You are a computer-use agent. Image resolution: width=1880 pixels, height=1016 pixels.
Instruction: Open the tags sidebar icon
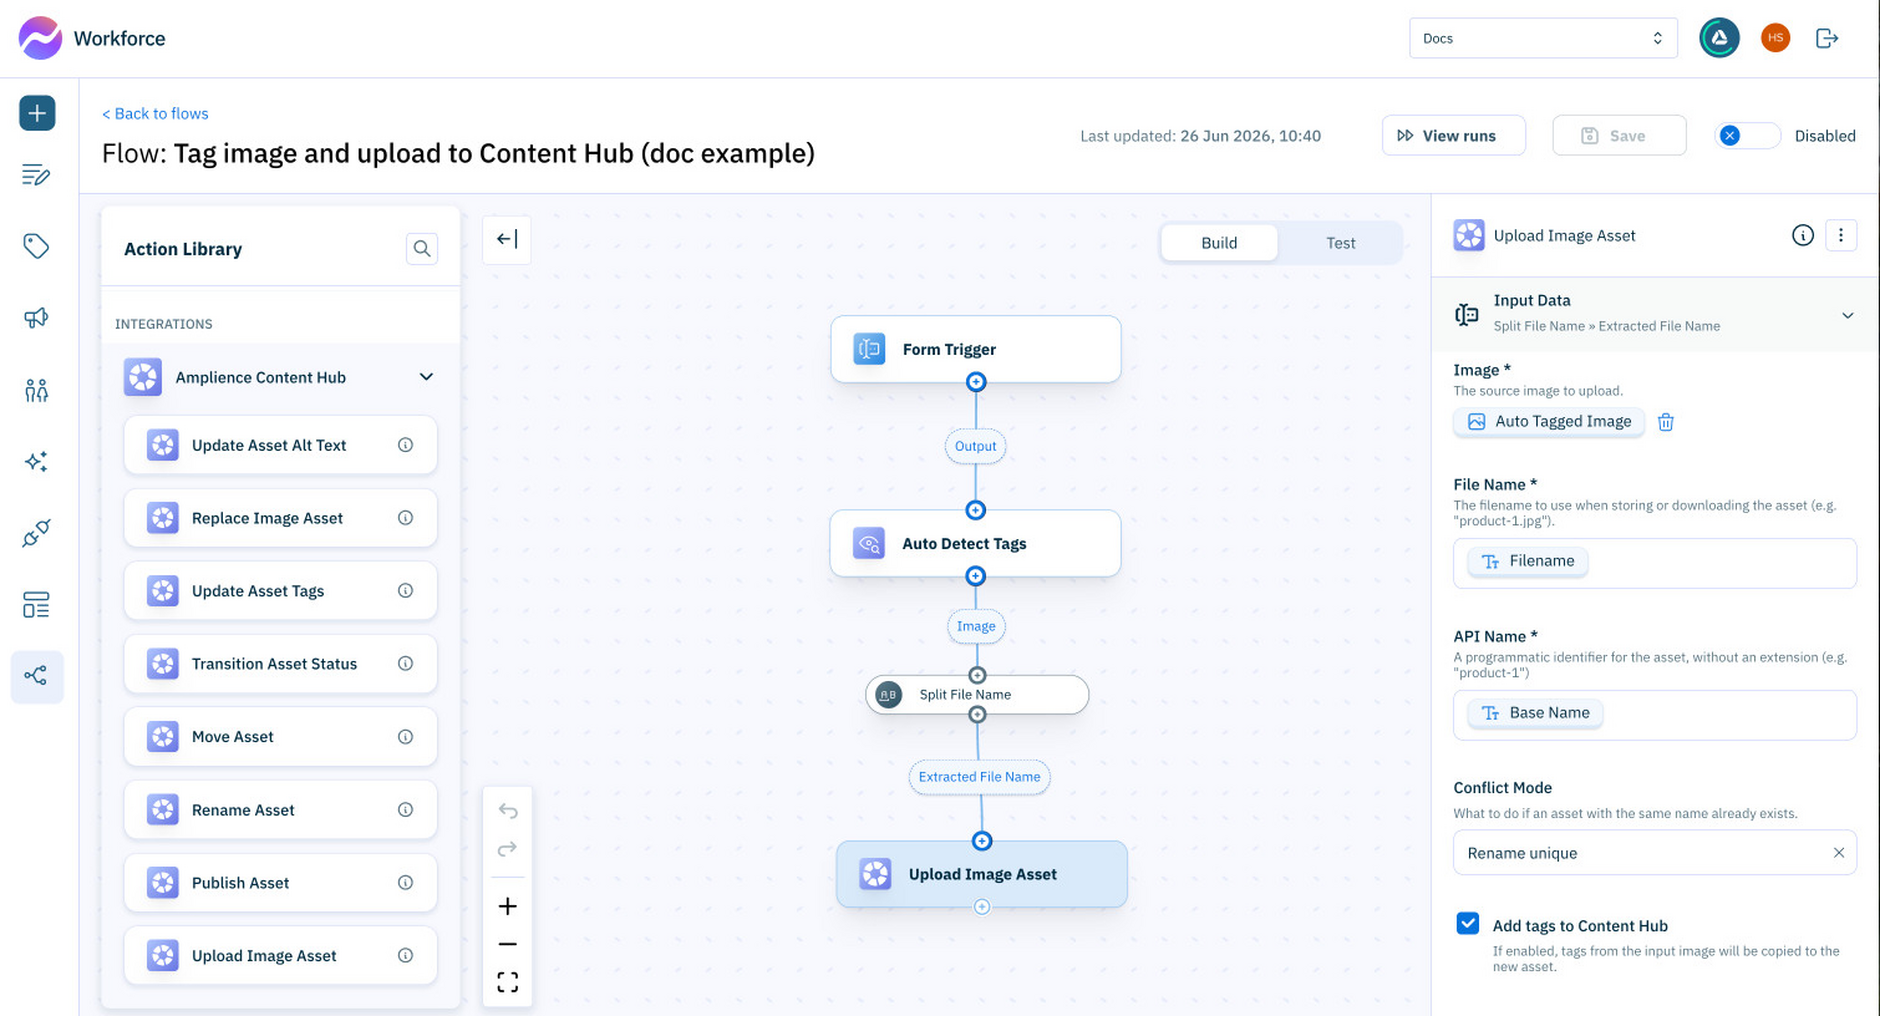tap(36, 246)
